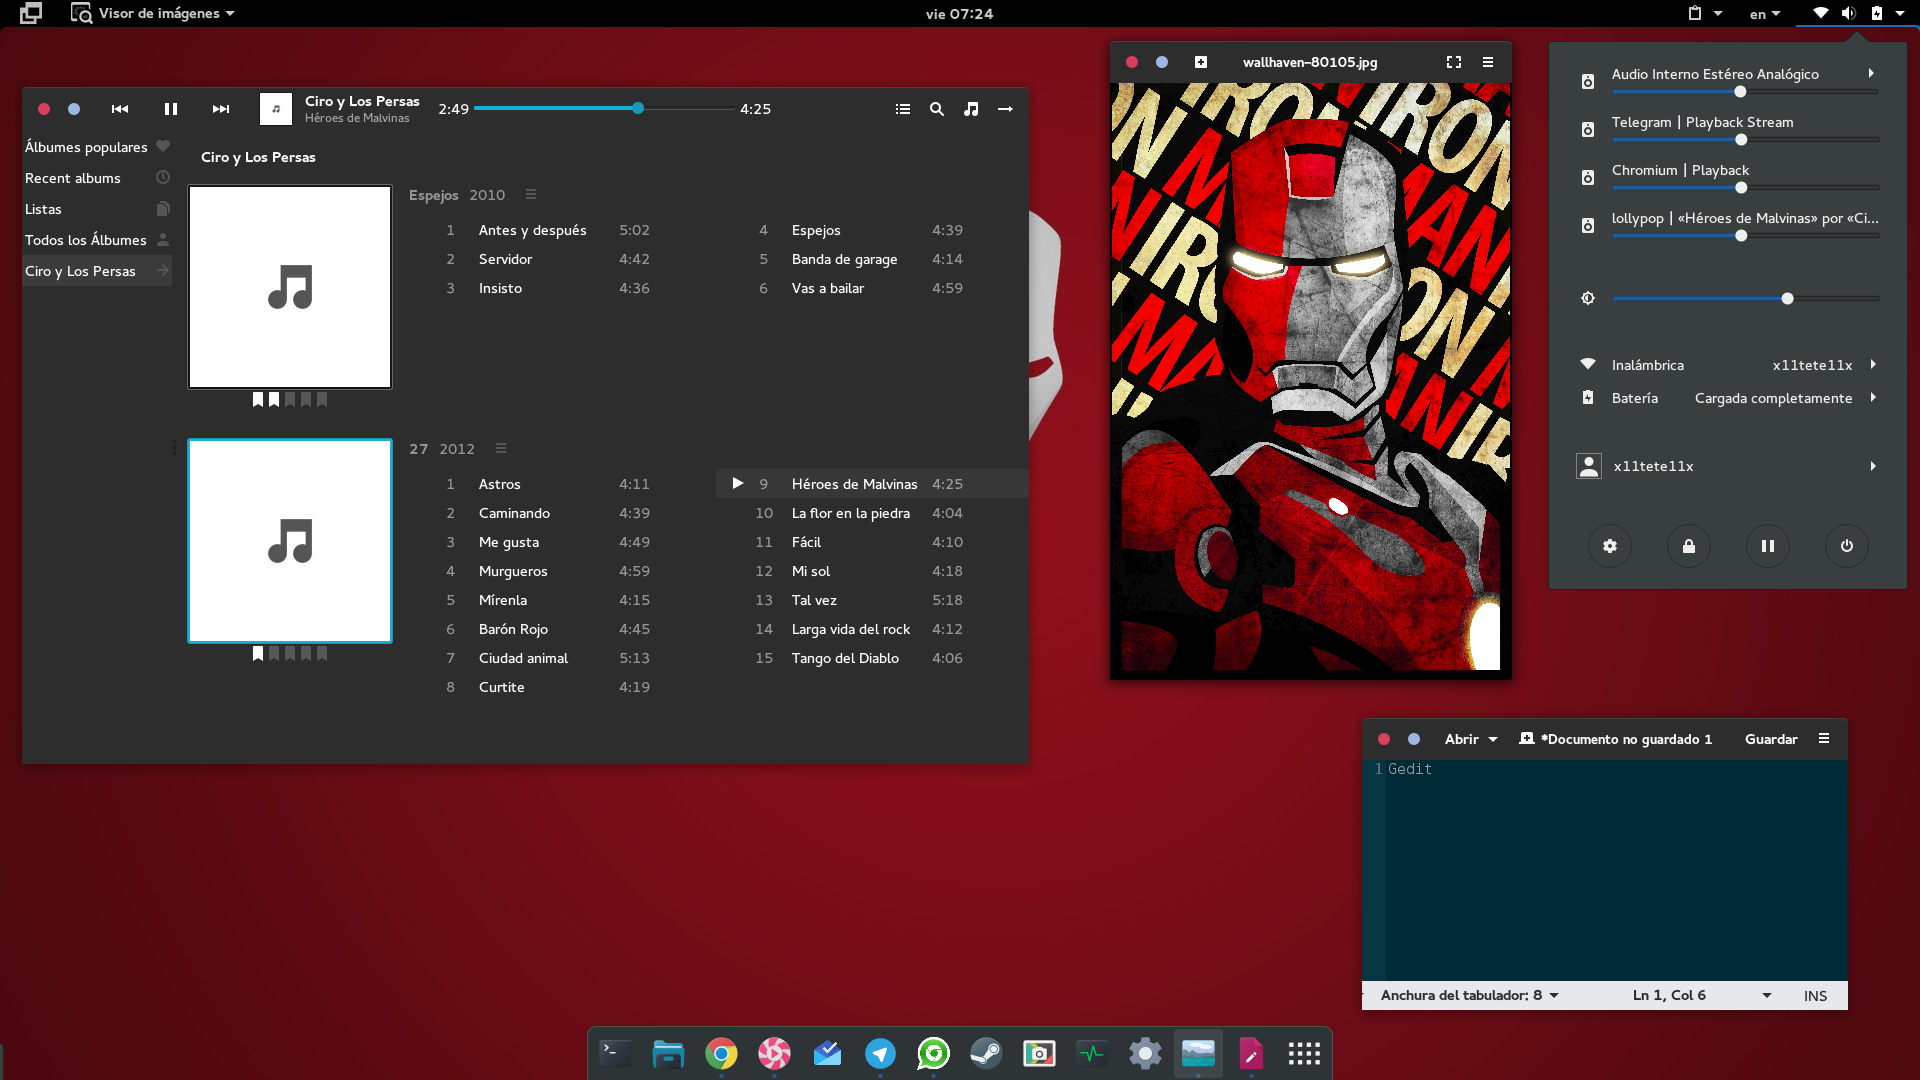
Task: Show the current playlist queue icon
Action: [x=903, y=109]
